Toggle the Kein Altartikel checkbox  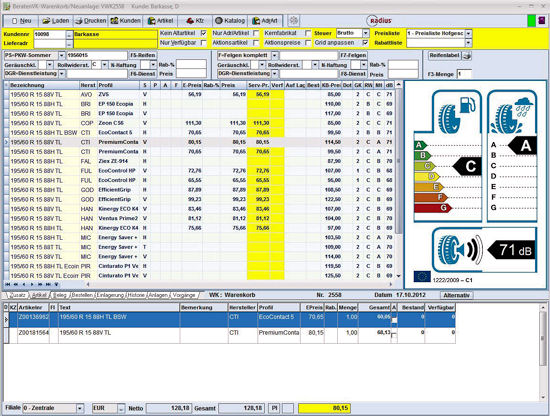point(203,33)
